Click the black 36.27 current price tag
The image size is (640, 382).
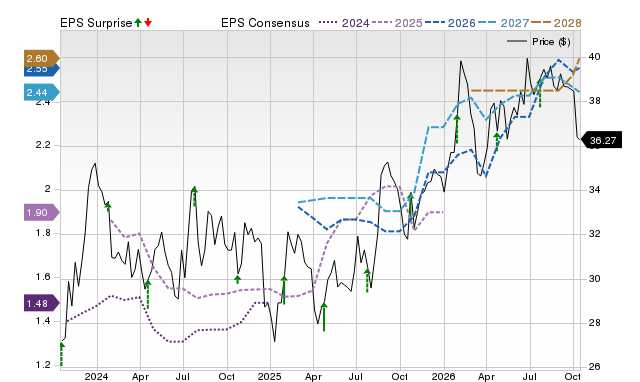pos(601,140)
